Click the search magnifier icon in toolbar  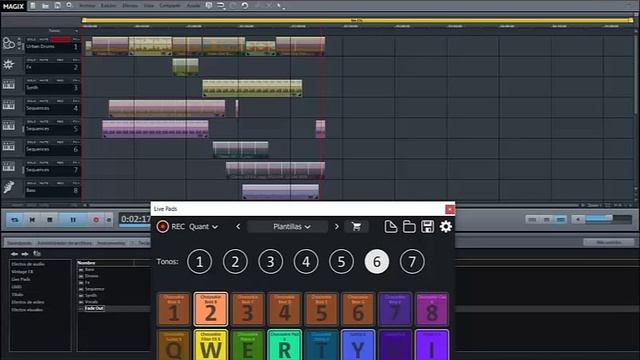69,6
